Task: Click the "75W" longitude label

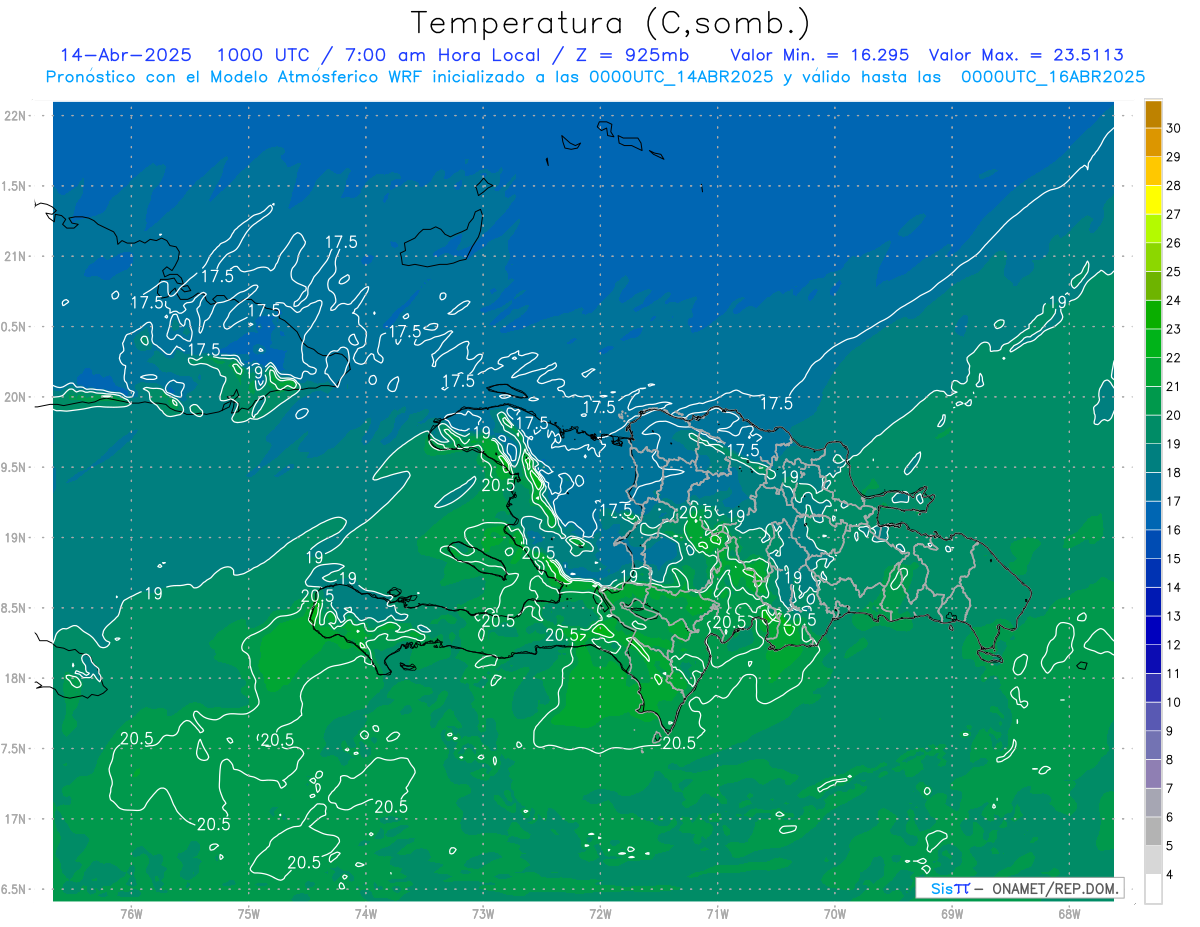Action: [249, 914]
